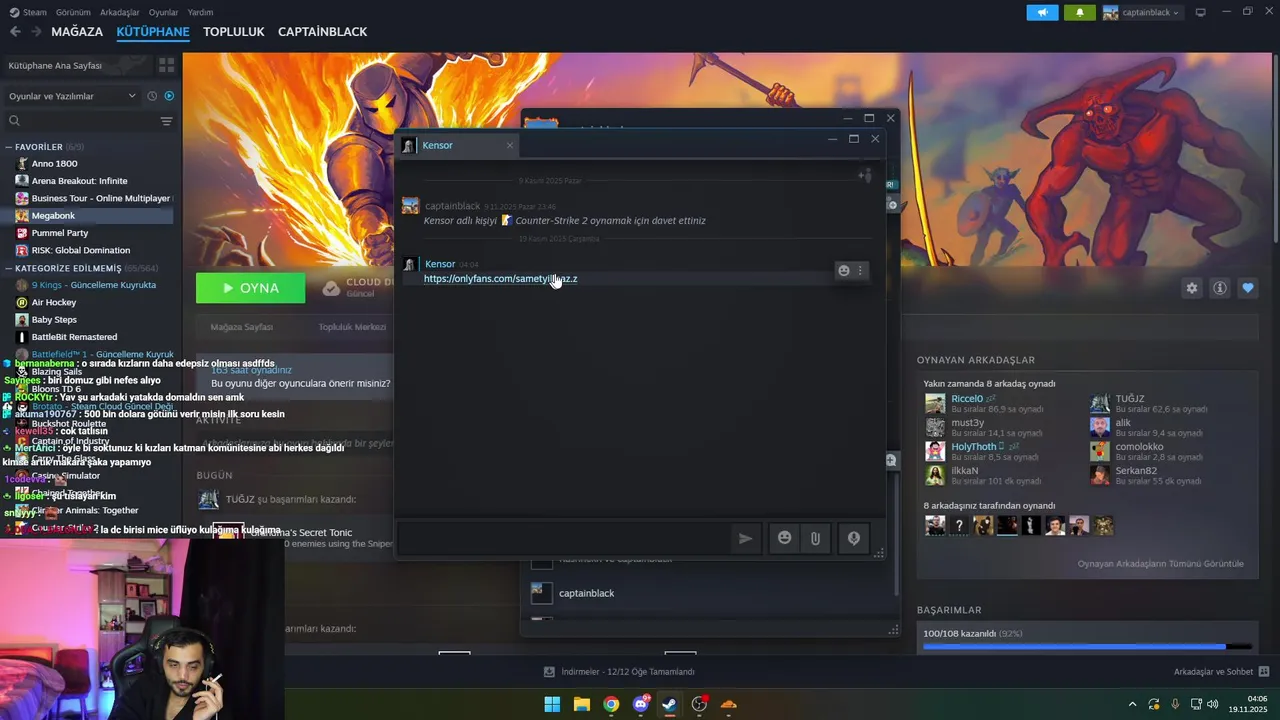The height and width of the screenshot is (720, 1280).
Task: Click the back navigation arrow in Steam
Action: pyautogui.click(x=15, y=32)
